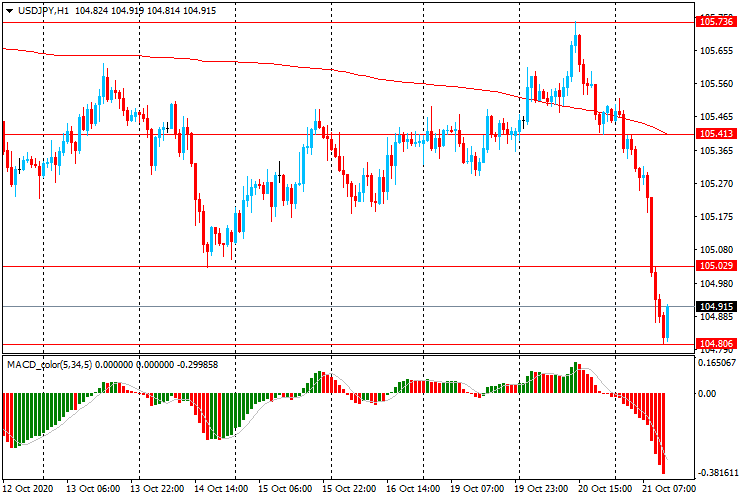
Task: Click the 12 Oct 2020 date label
Action: point(27,488)
